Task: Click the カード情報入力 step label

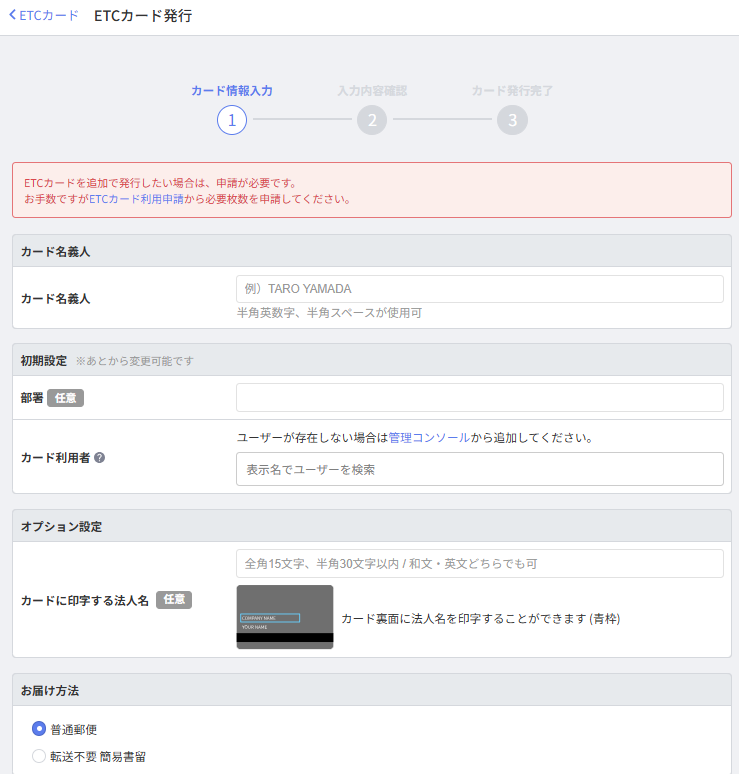Action: point(232,90)
